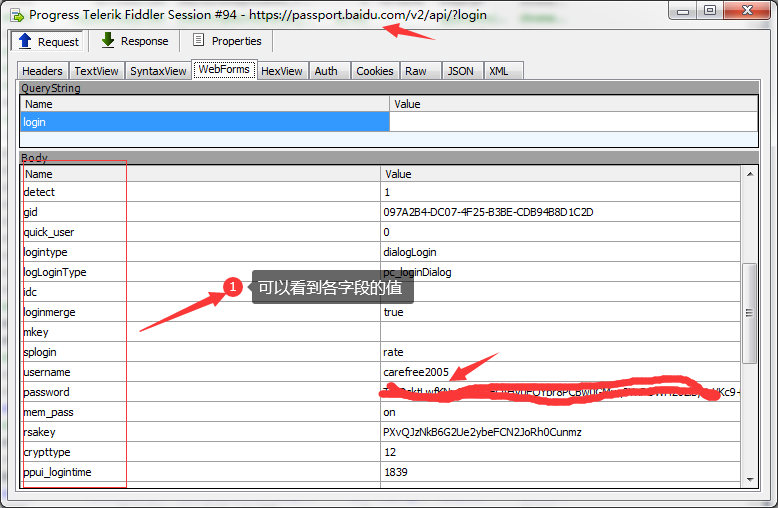
Task: Click the Fiddler session icon in title bar
Action: click(17, 15)
